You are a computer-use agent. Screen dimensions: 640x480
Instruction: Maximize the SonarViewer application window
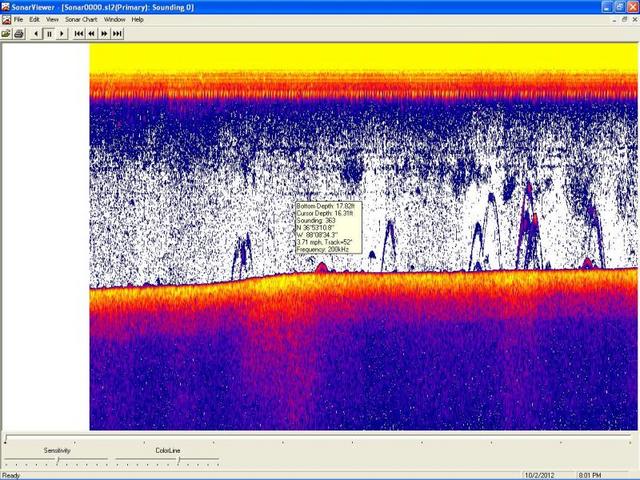[x=620, y=7]
